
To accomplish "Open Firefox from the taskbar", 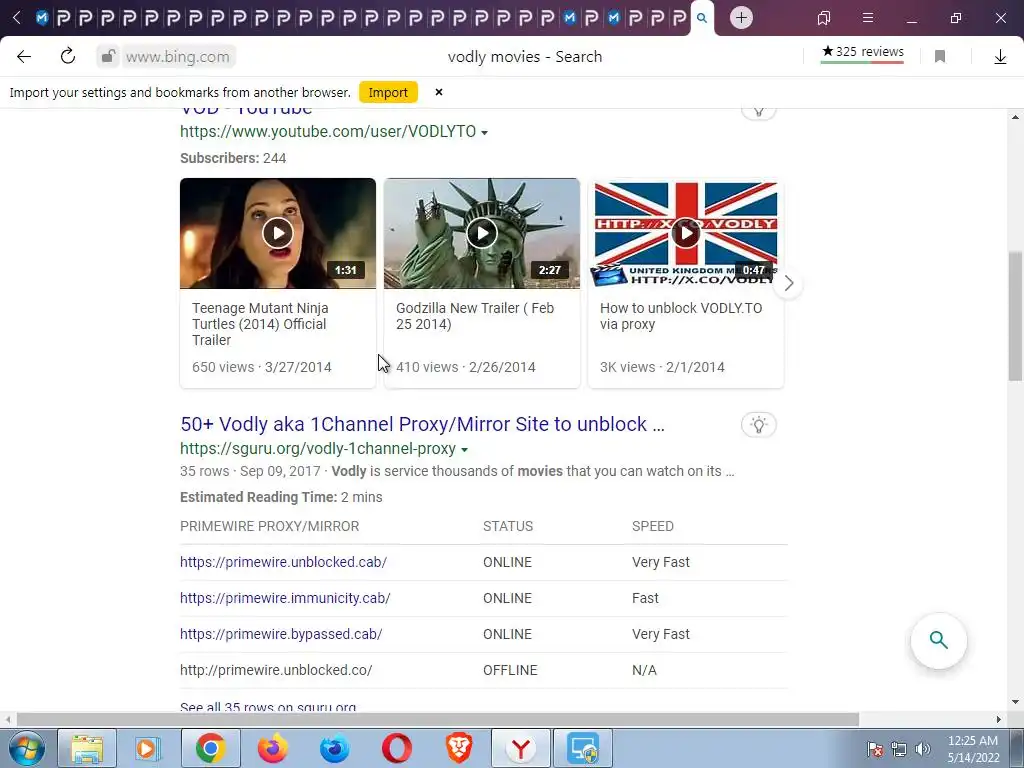I will [272, 748].
